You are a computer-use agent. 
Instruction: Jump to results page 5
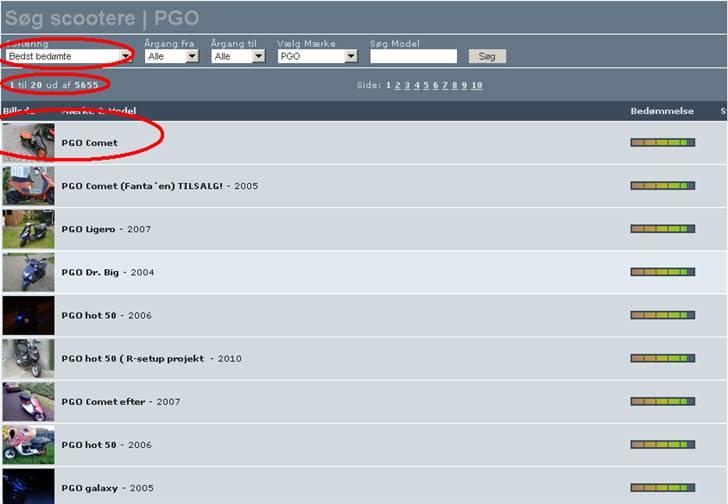[426, 86]
